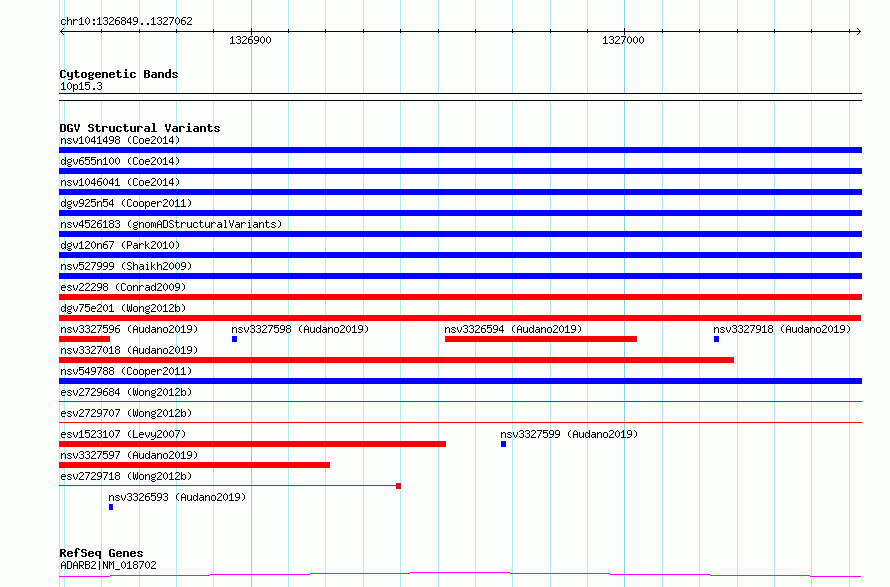Click the red end block of esv2729718
This screenshot has height=587, width=890.
[398, 486]
